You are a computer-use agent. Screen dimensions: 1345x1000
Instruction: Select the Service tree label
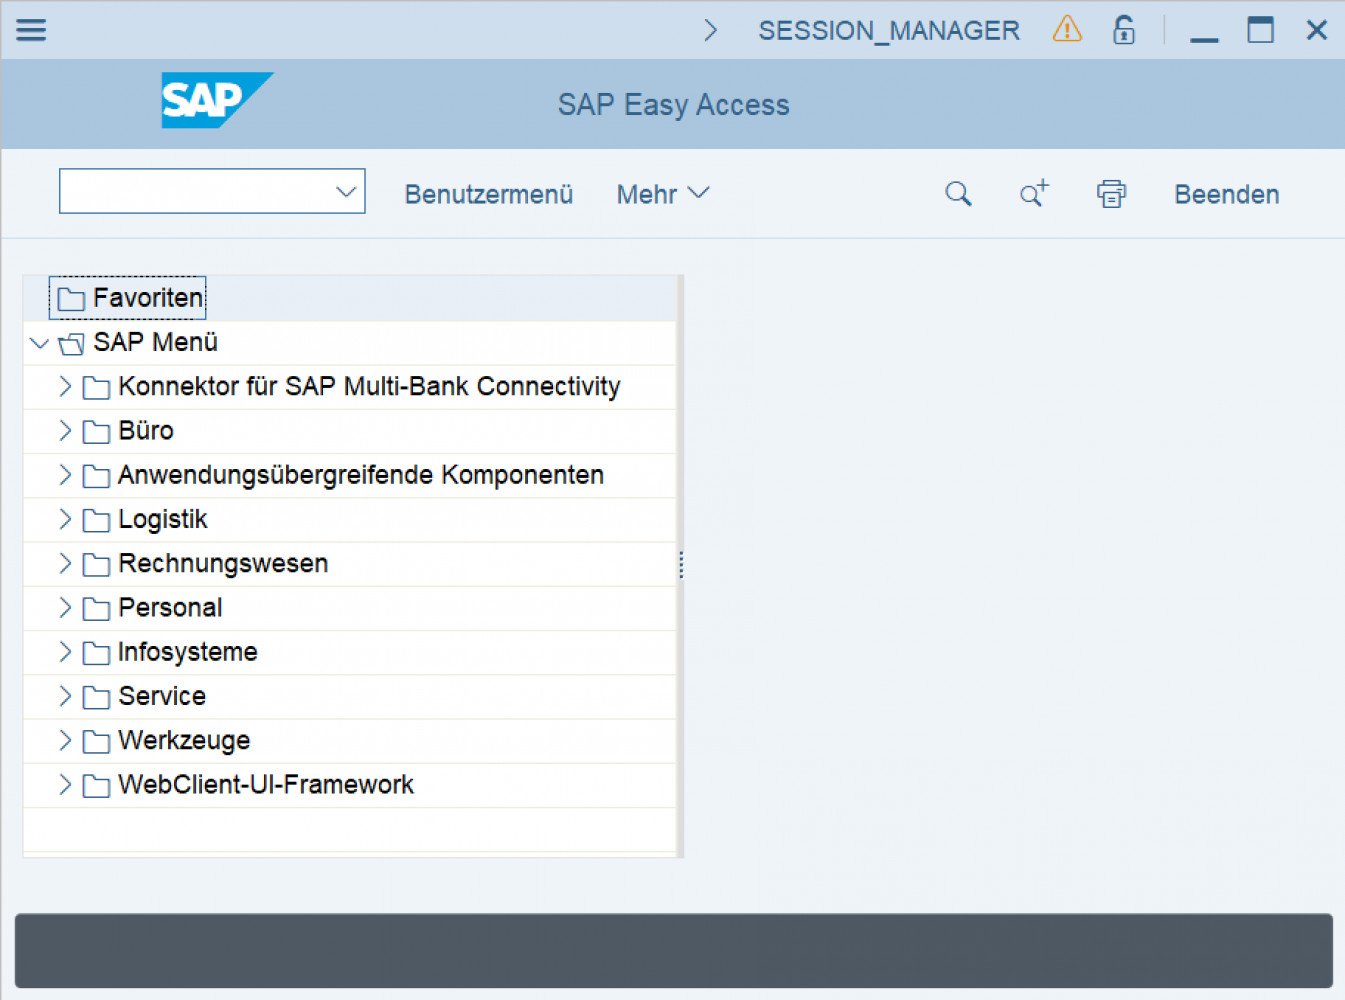coord(162,695)
